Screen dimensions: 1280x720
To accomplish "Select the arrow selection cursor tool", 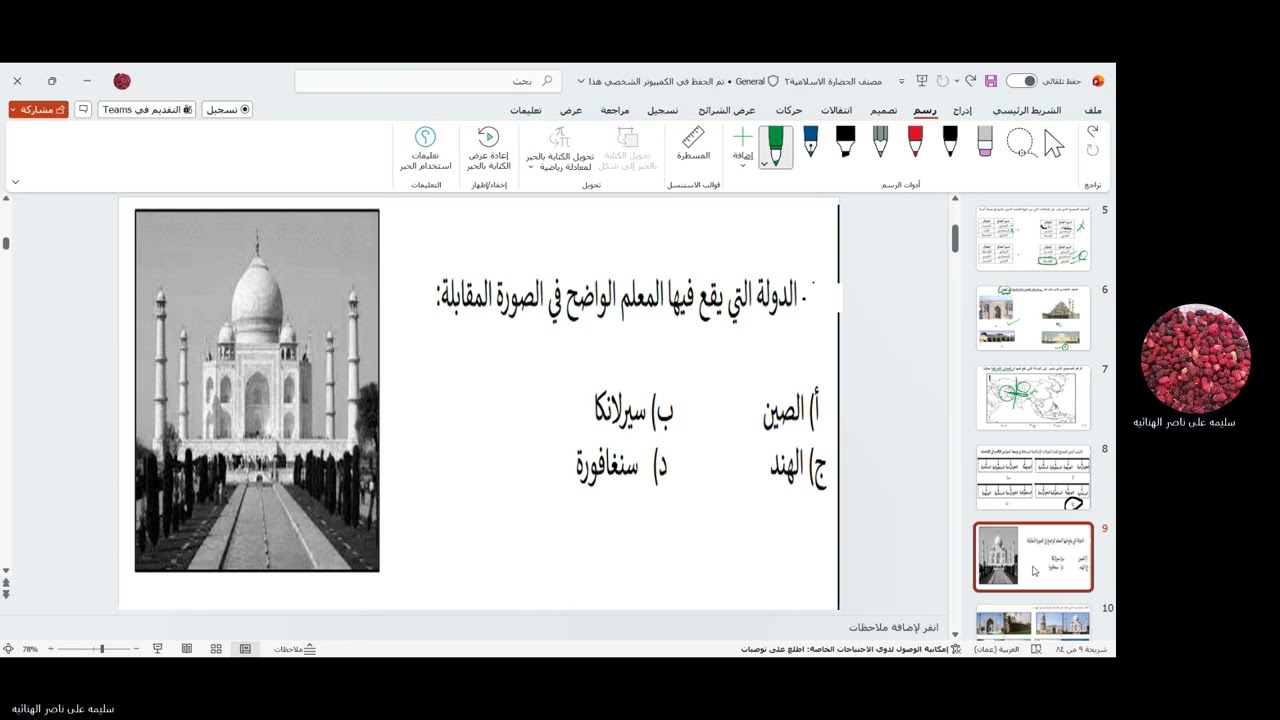I will tap(1054, 144).
